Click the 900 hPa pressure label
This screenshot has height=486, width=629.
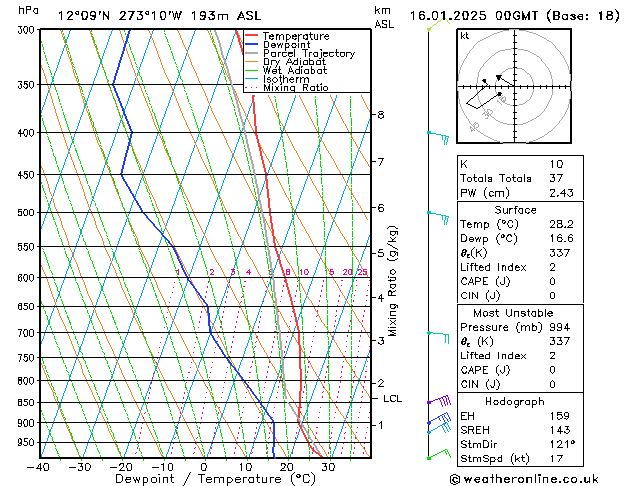pyautogui.click(x=28, y=423)
